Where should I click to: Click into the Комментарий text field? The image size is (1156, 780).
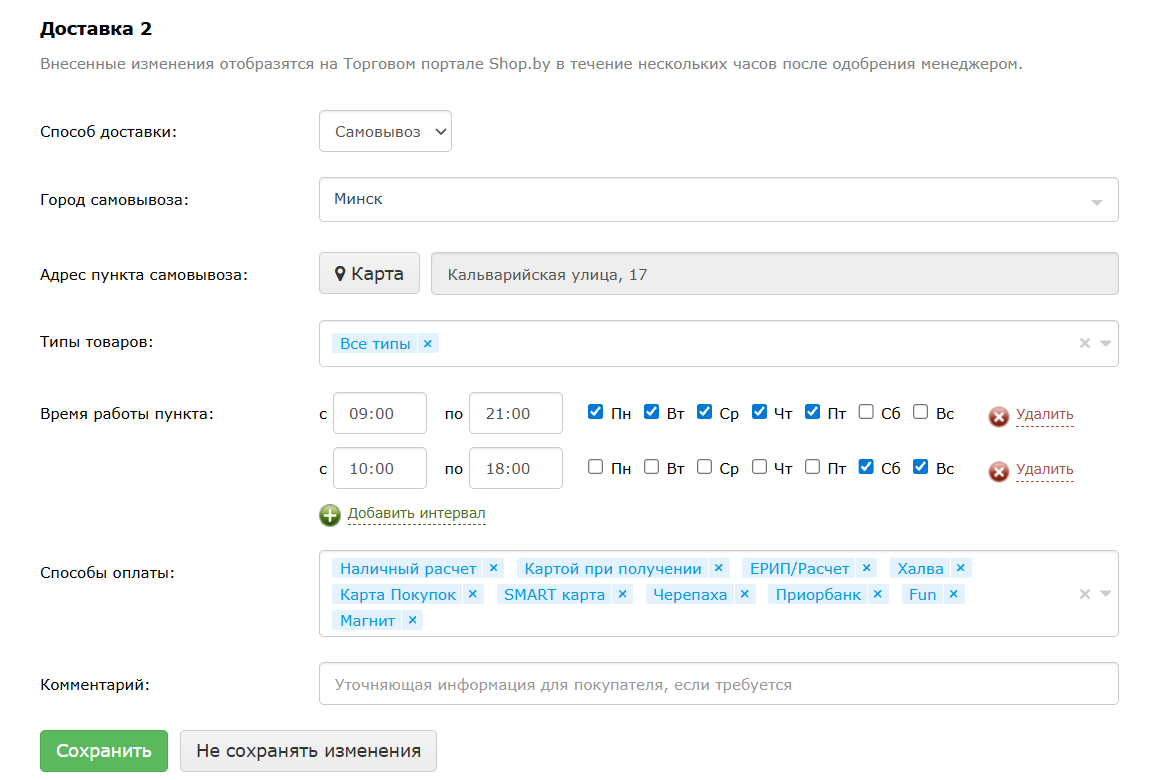(x=717, y=685)
